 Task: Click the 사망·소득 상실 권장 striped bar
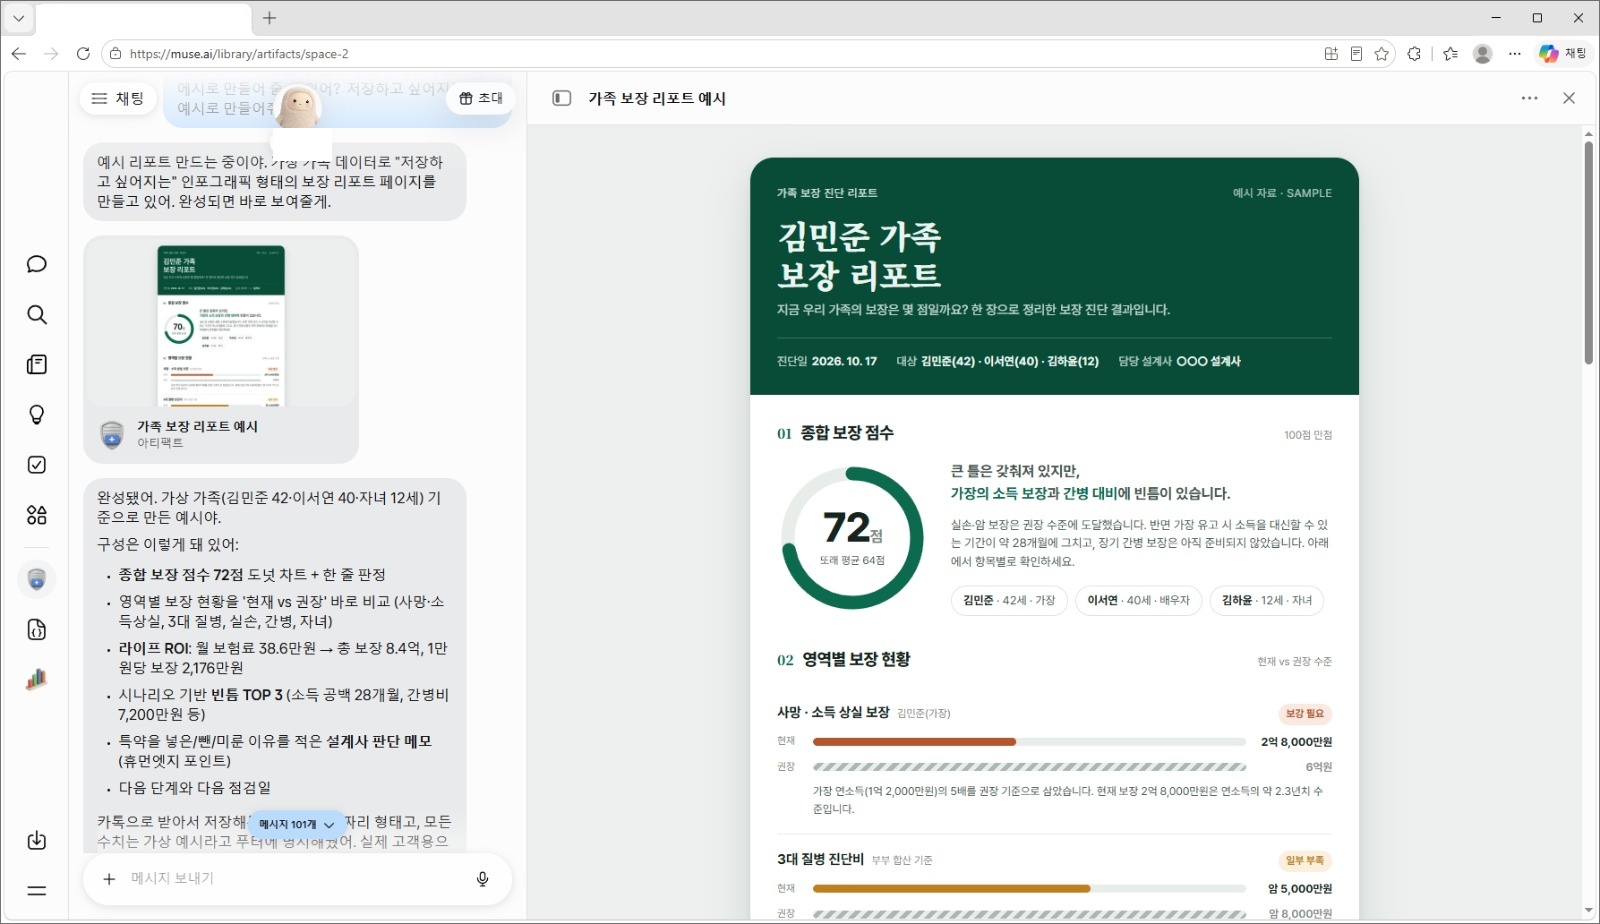[x=1029, y=767]
